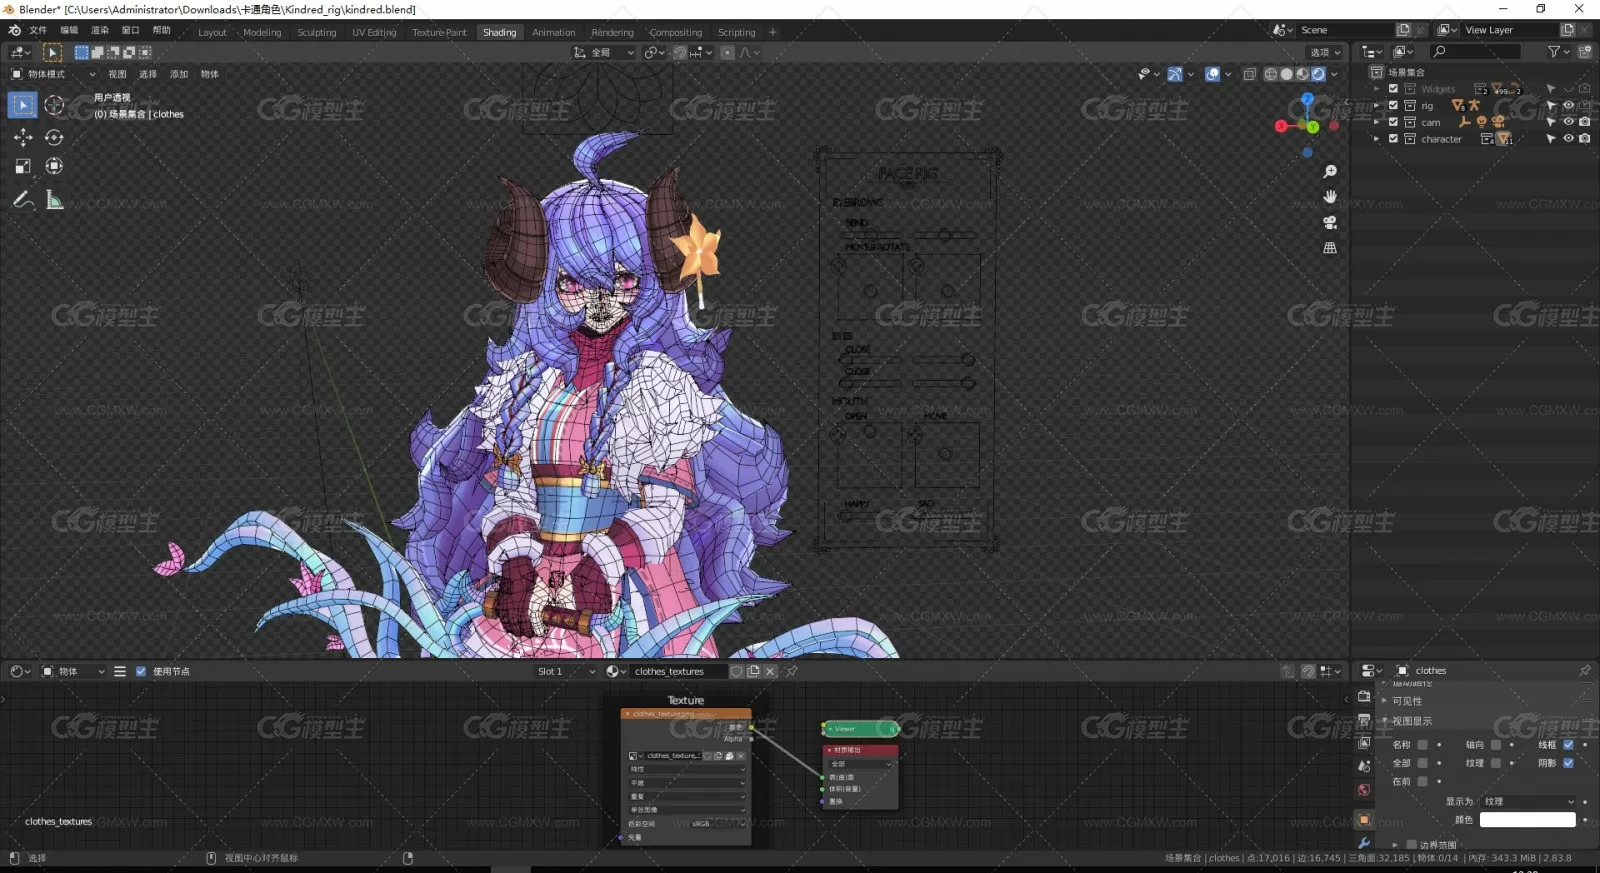1600x873 pixels.
Task: Open the 文件 file menu
Action: click(38, 31)
